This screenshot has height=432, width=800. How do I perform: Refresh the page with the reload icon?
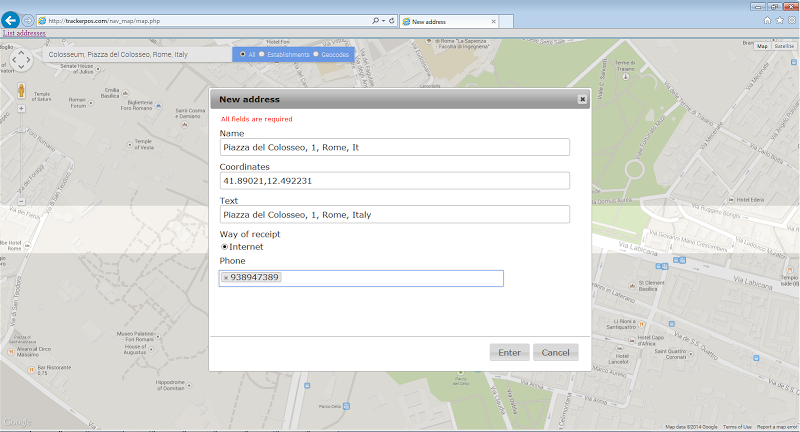point(392,21)
